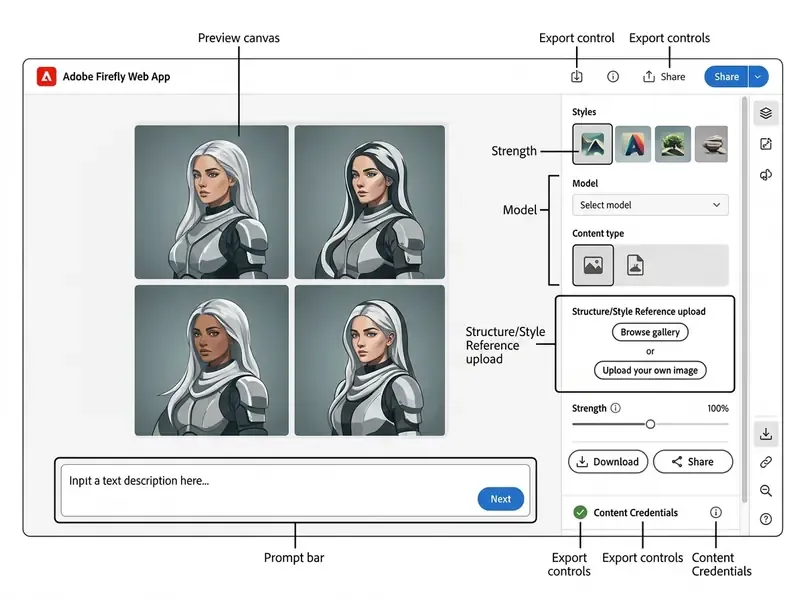Click Share with upload arrow in header
The width and height of the screenshot is (800, 600).
pyautogui.click(x=664, y=77)
